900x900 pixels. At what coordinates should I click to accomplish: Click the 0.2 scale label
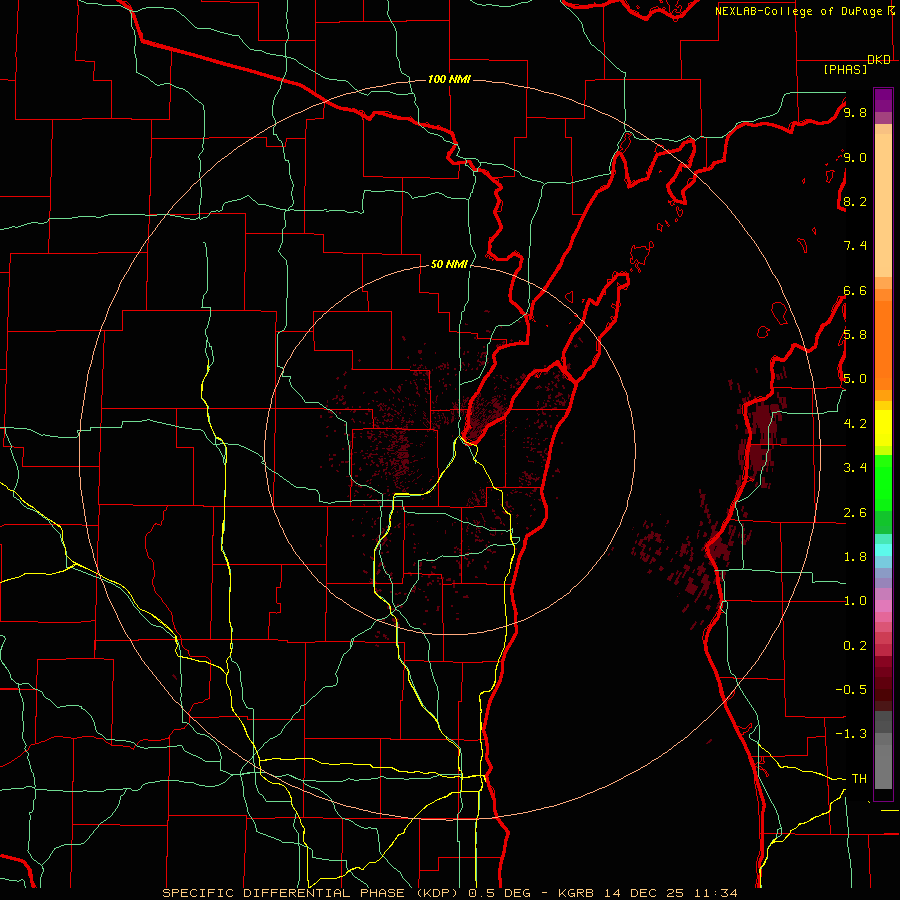pos(855,645)
